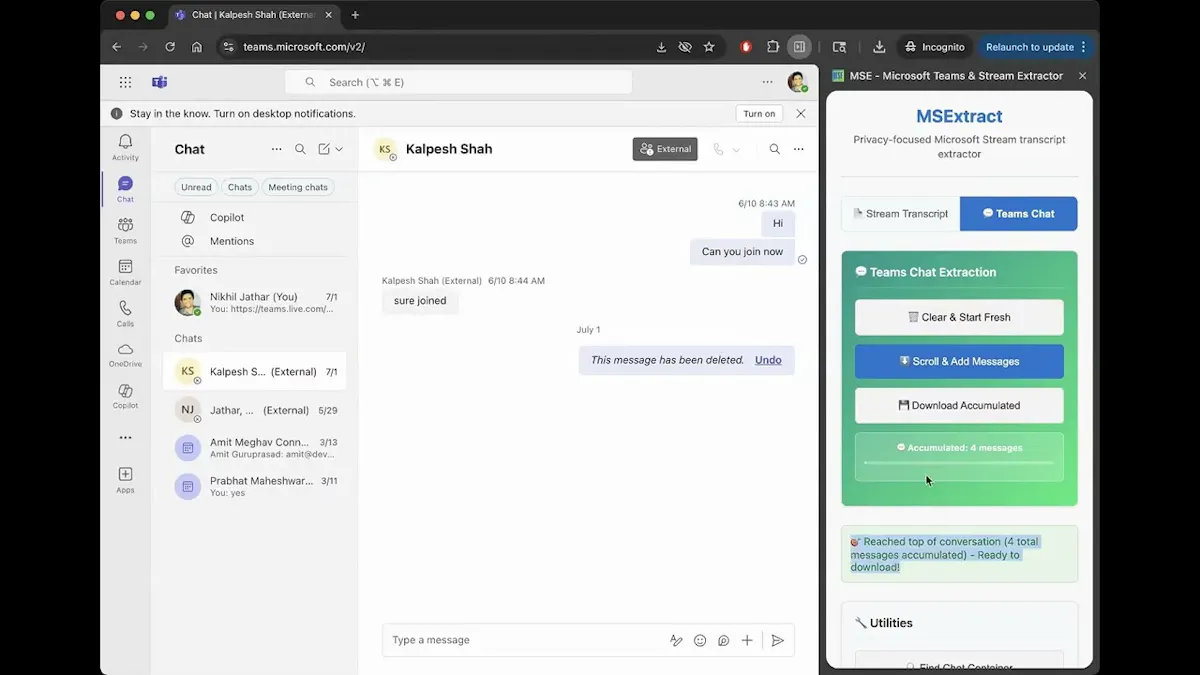Open Apps in the left rail
The height and width of the screenshot is (675, 1200).
point(125,480)
